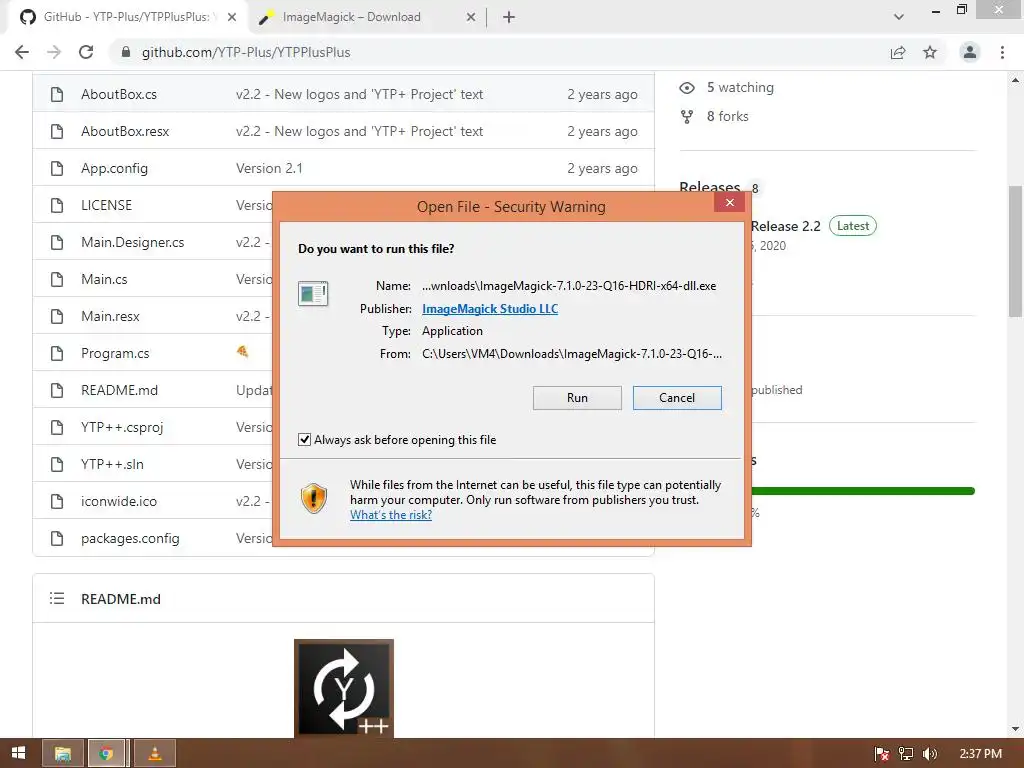Open VLC media player from the taskbar
The image size is (1024, 768).
pos(155,754)
